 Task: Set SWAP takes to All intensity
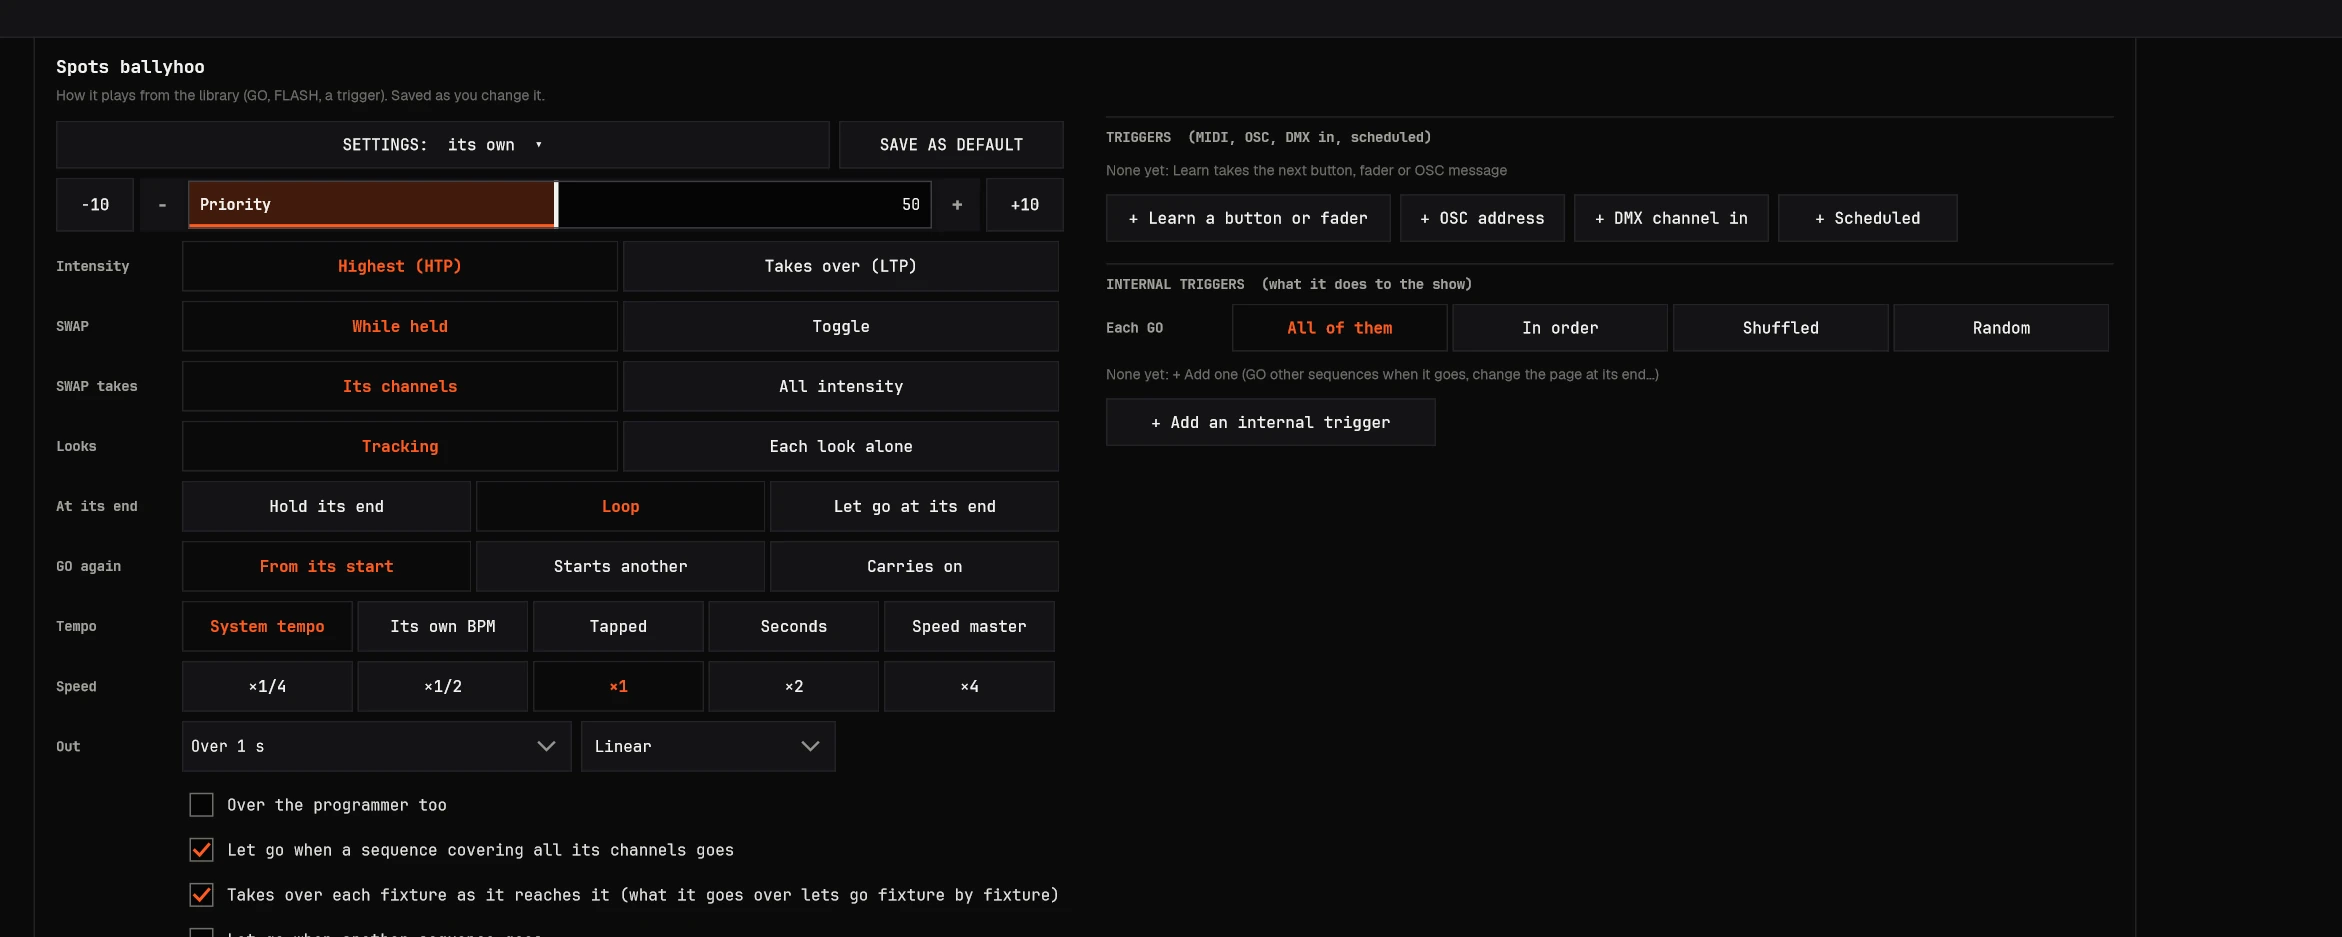(x=841, y=386)
